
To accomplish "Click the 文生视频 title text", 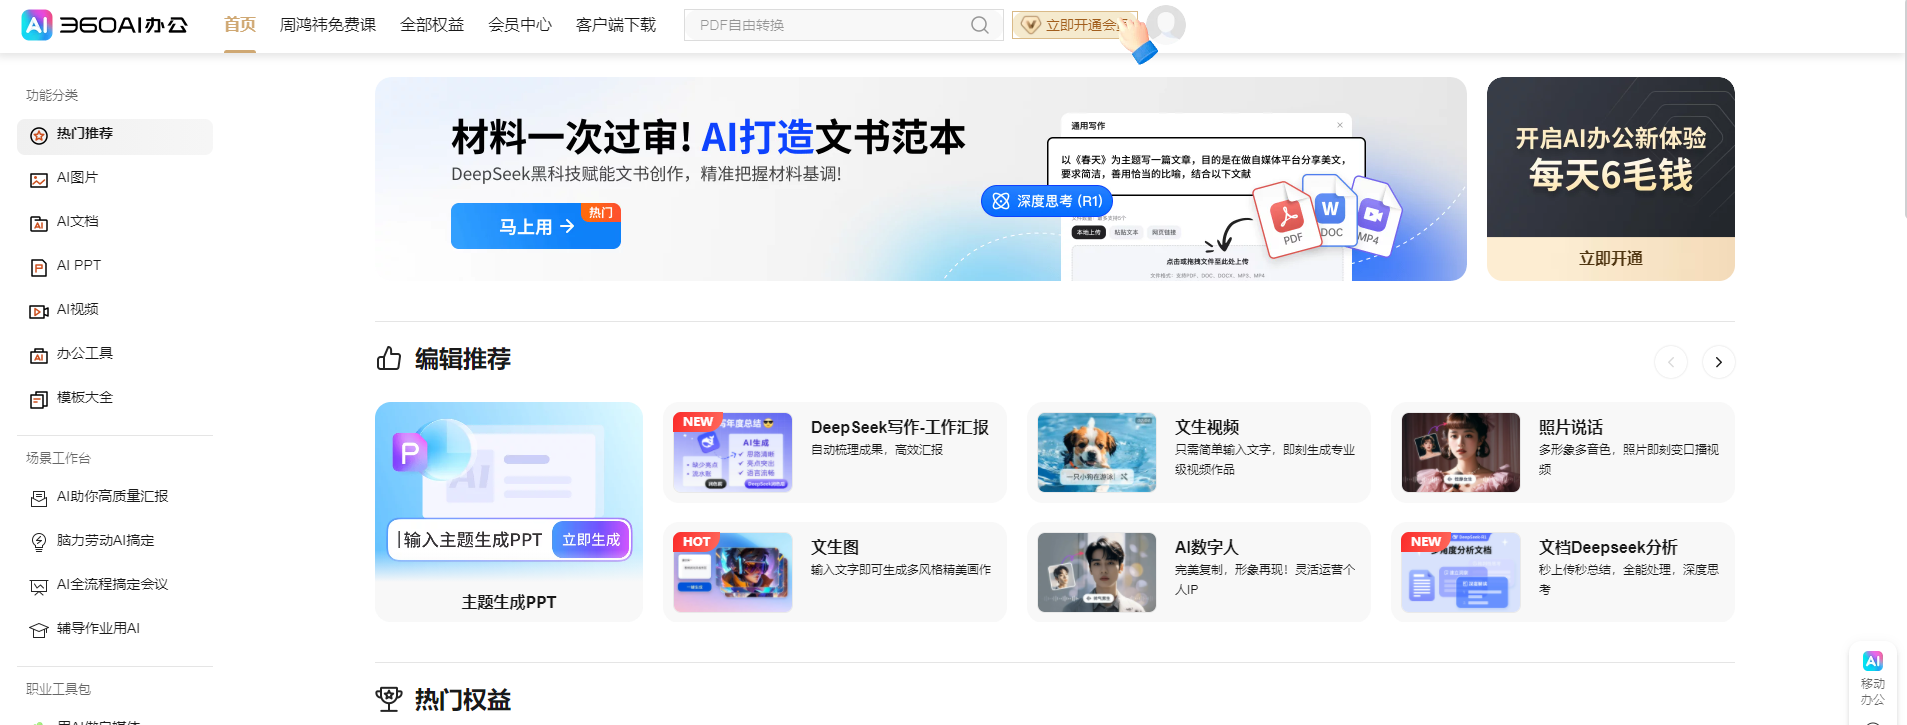I will (1207, 427).
